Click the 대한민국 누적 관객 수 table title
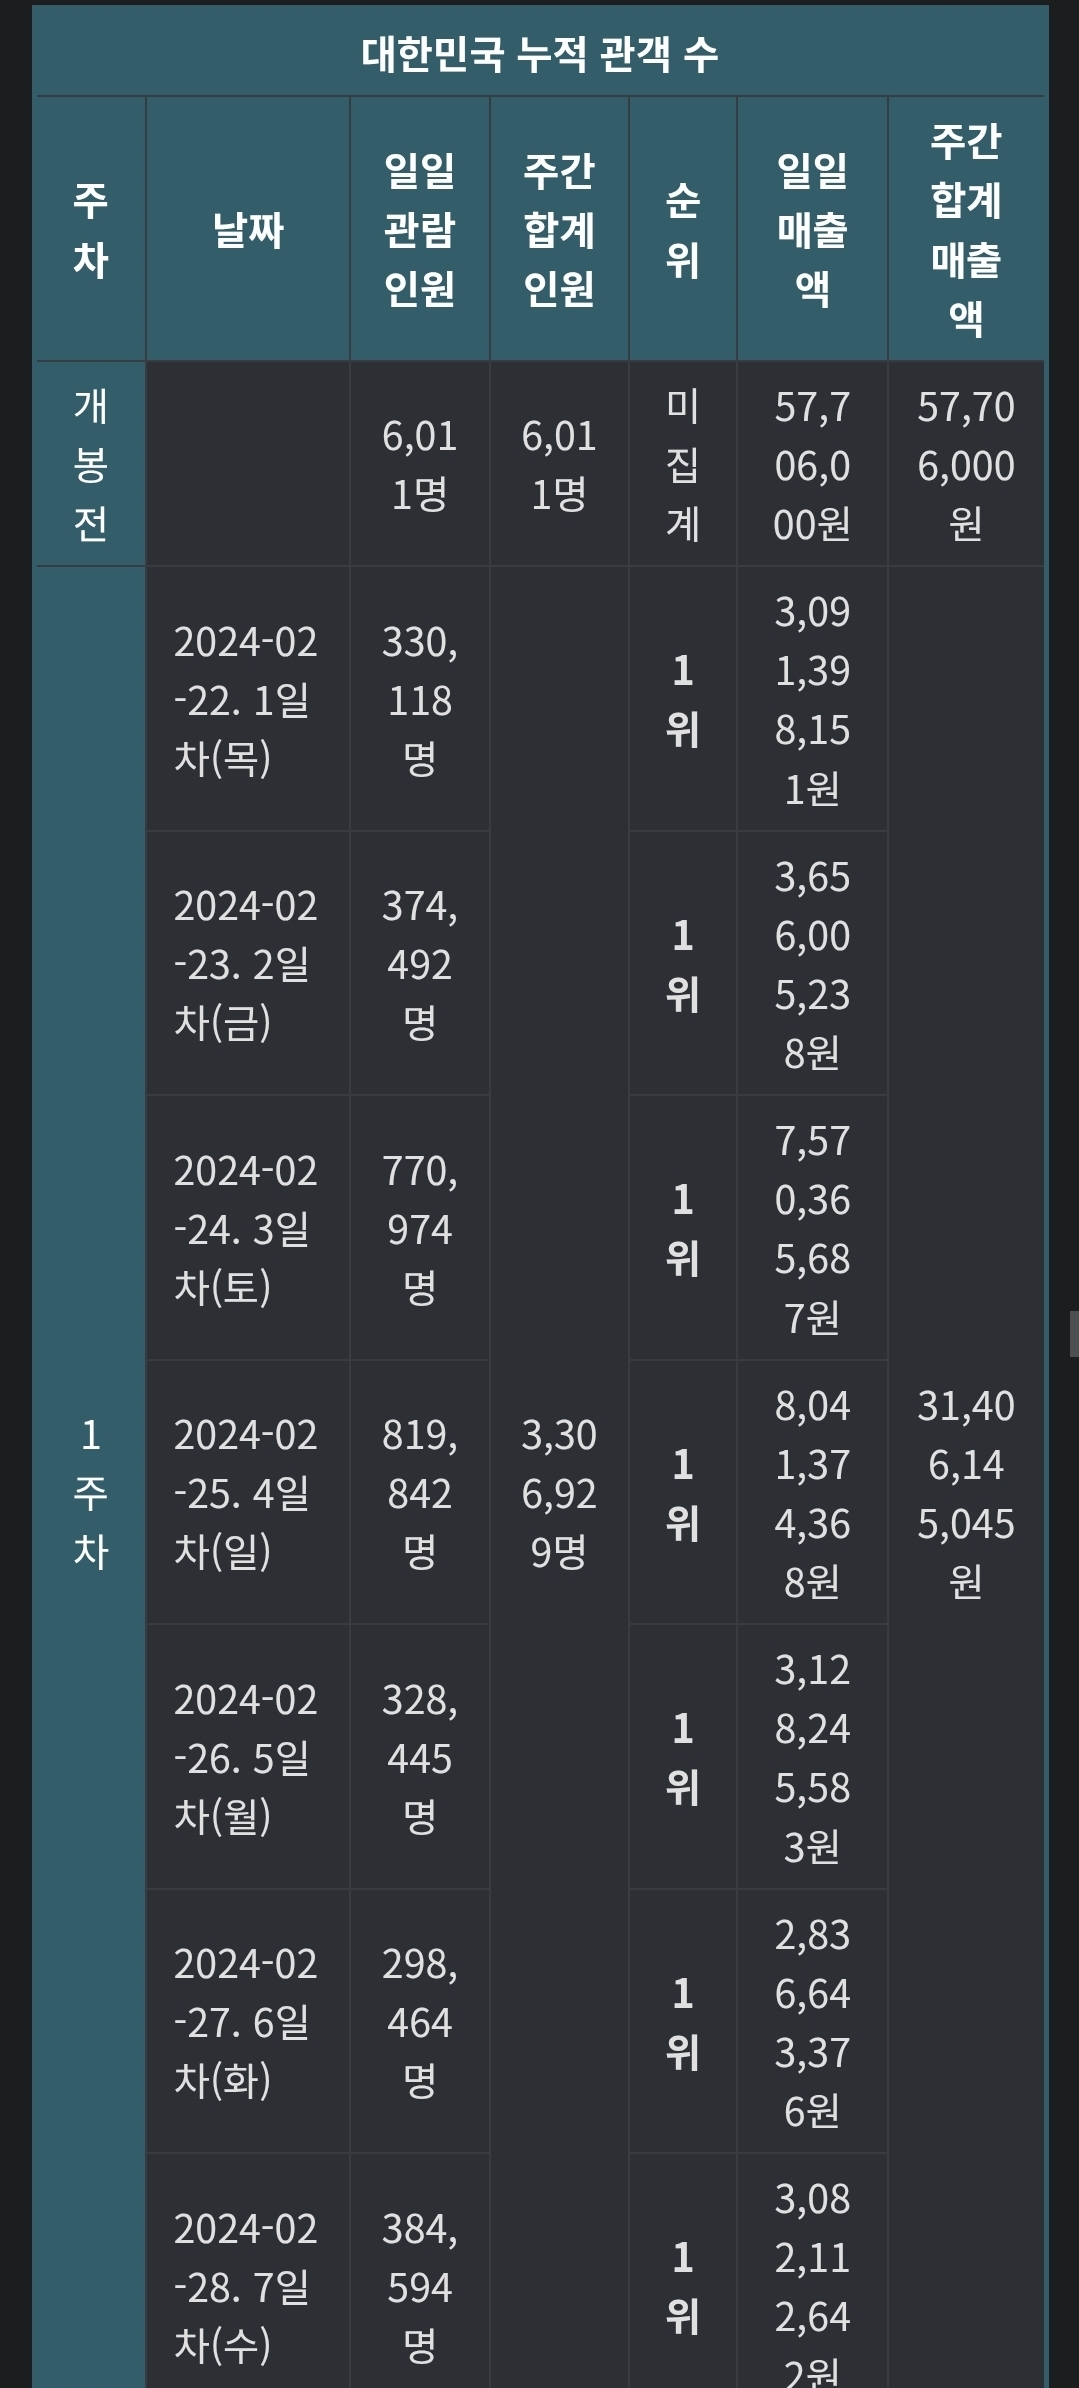 tap(539, 54)
